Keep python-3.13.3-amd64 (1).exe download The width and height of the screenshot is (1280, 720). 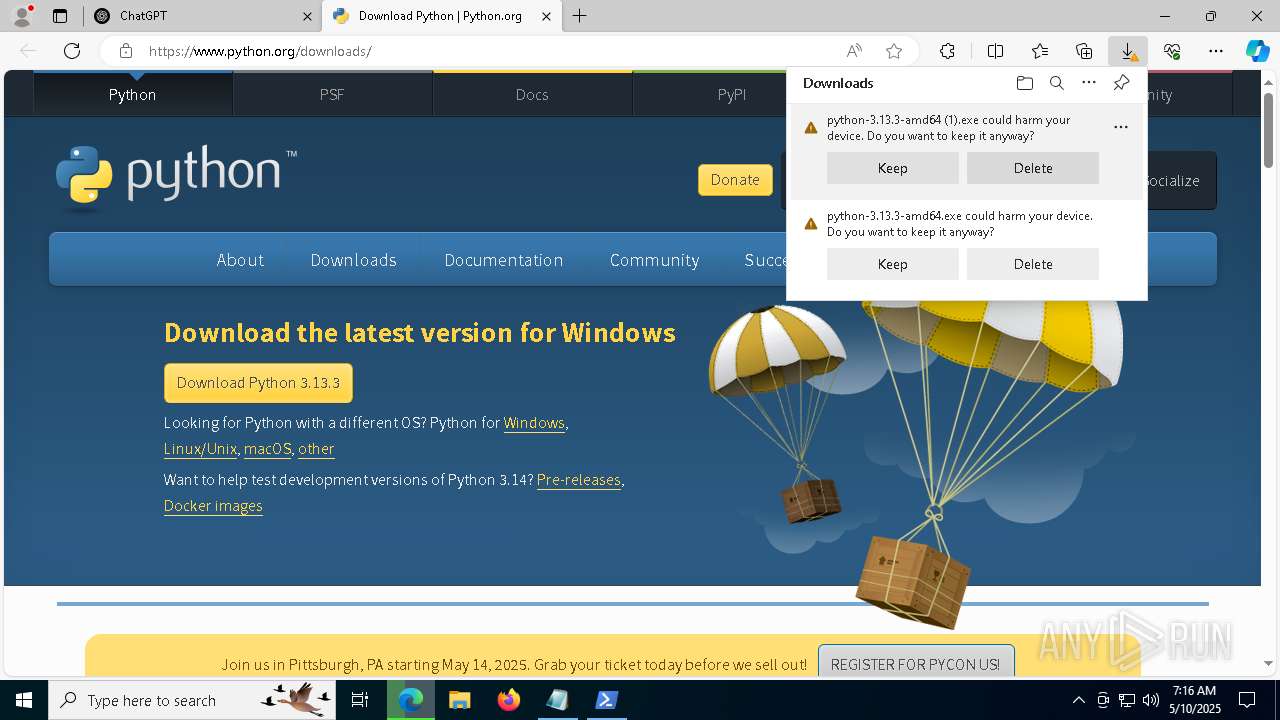(892, 168)
